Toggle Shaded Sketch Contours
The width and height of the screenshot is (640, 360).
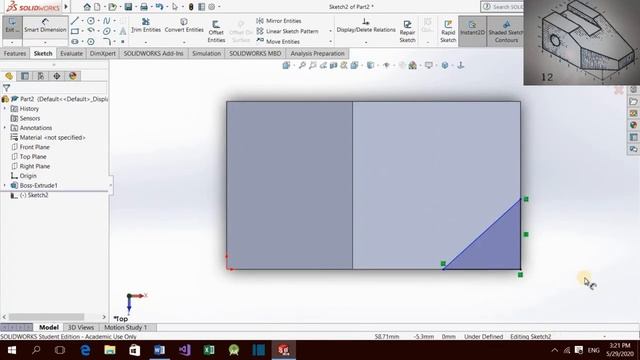point(506,31)
